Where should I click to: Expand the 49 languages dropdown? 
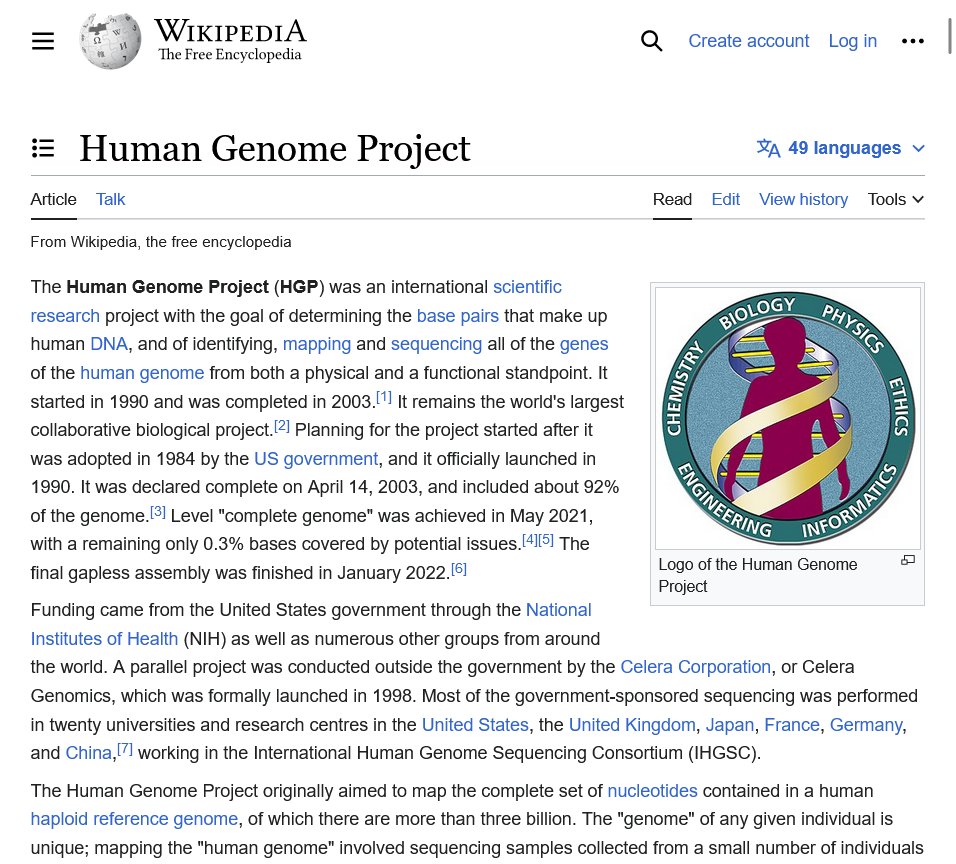click(841, 148)
